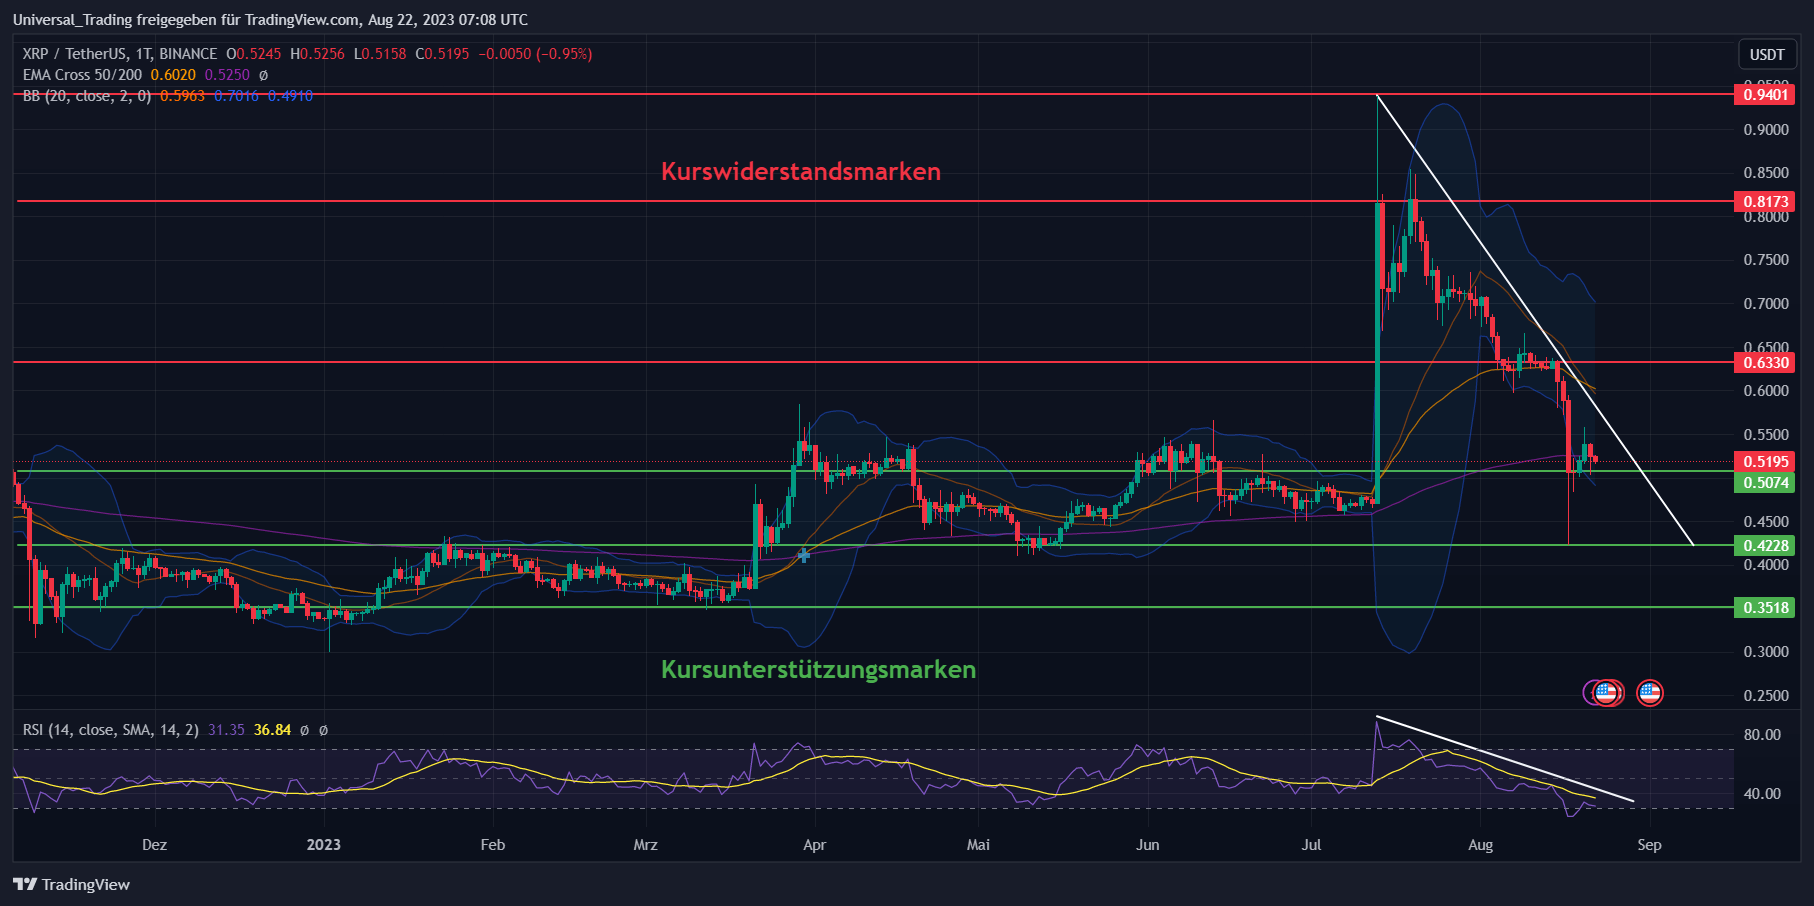Click the 0.9000 price axis tick
This screenshot has width=1814, height=906.
click(x=1766, y=130)
